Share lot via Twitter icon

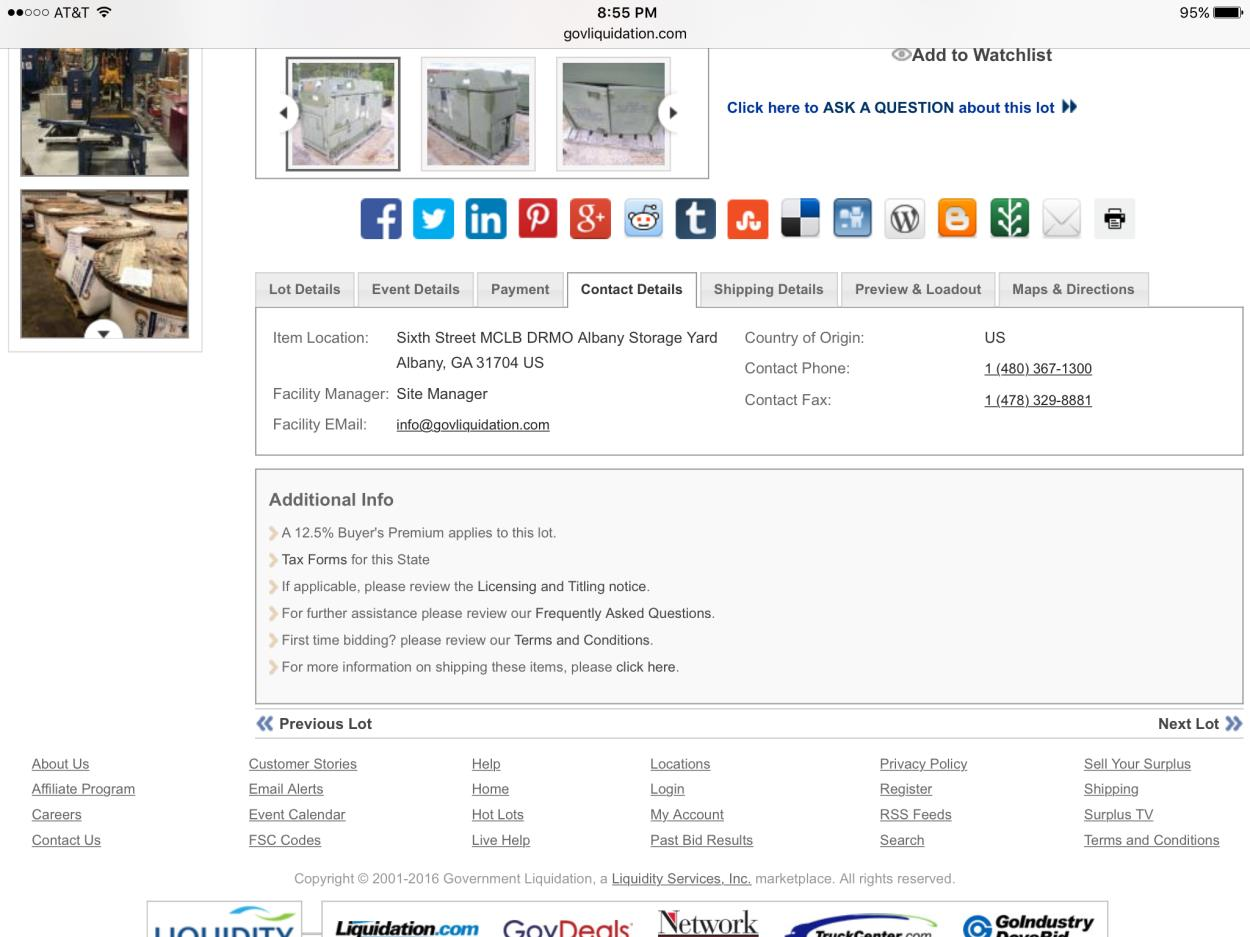(433, 219)
